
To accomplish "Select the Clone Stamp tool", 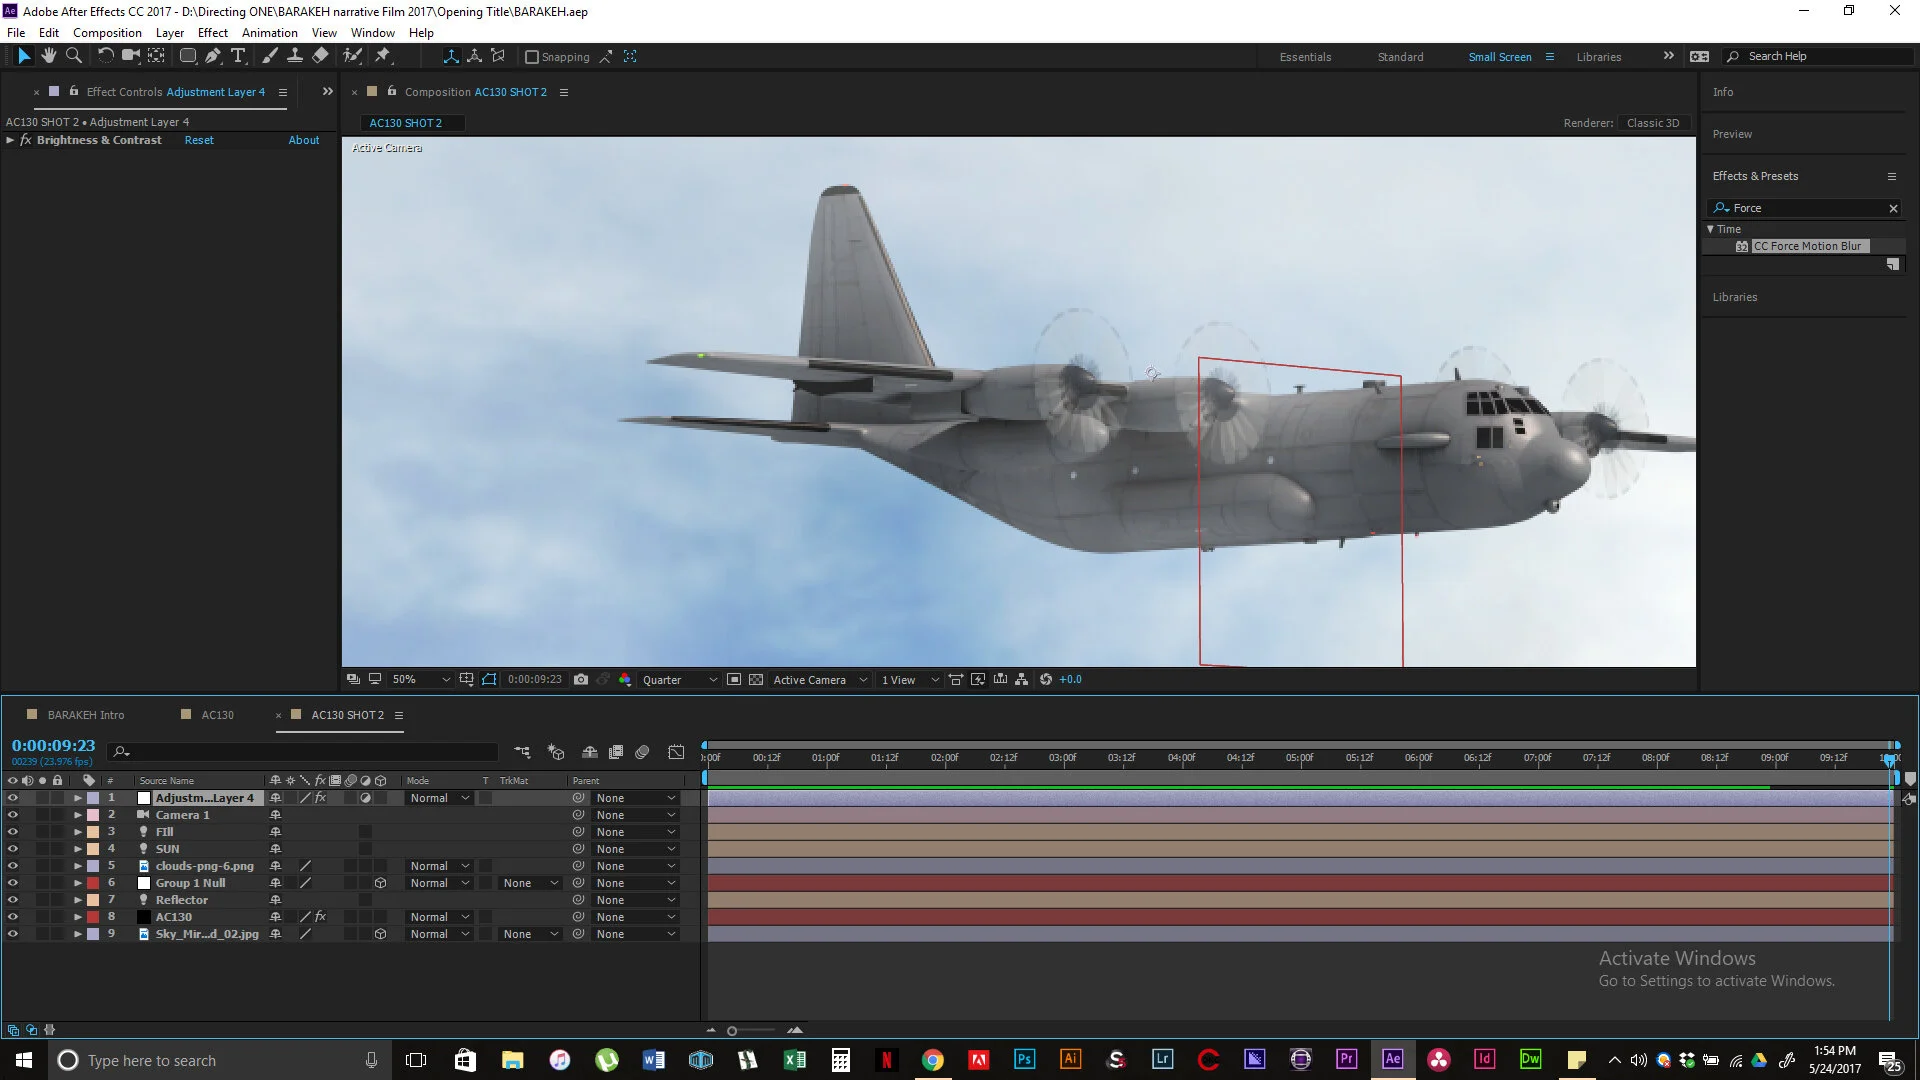I will 295,56.
